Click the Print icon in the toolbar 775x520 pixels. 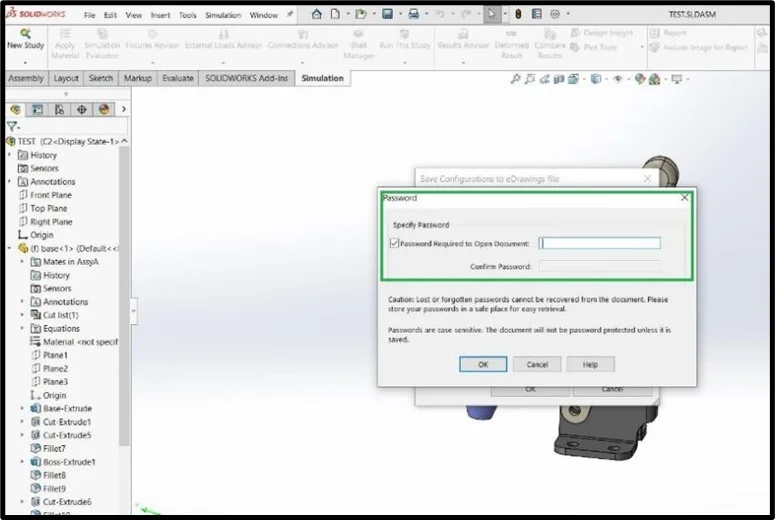click(414, 14)
